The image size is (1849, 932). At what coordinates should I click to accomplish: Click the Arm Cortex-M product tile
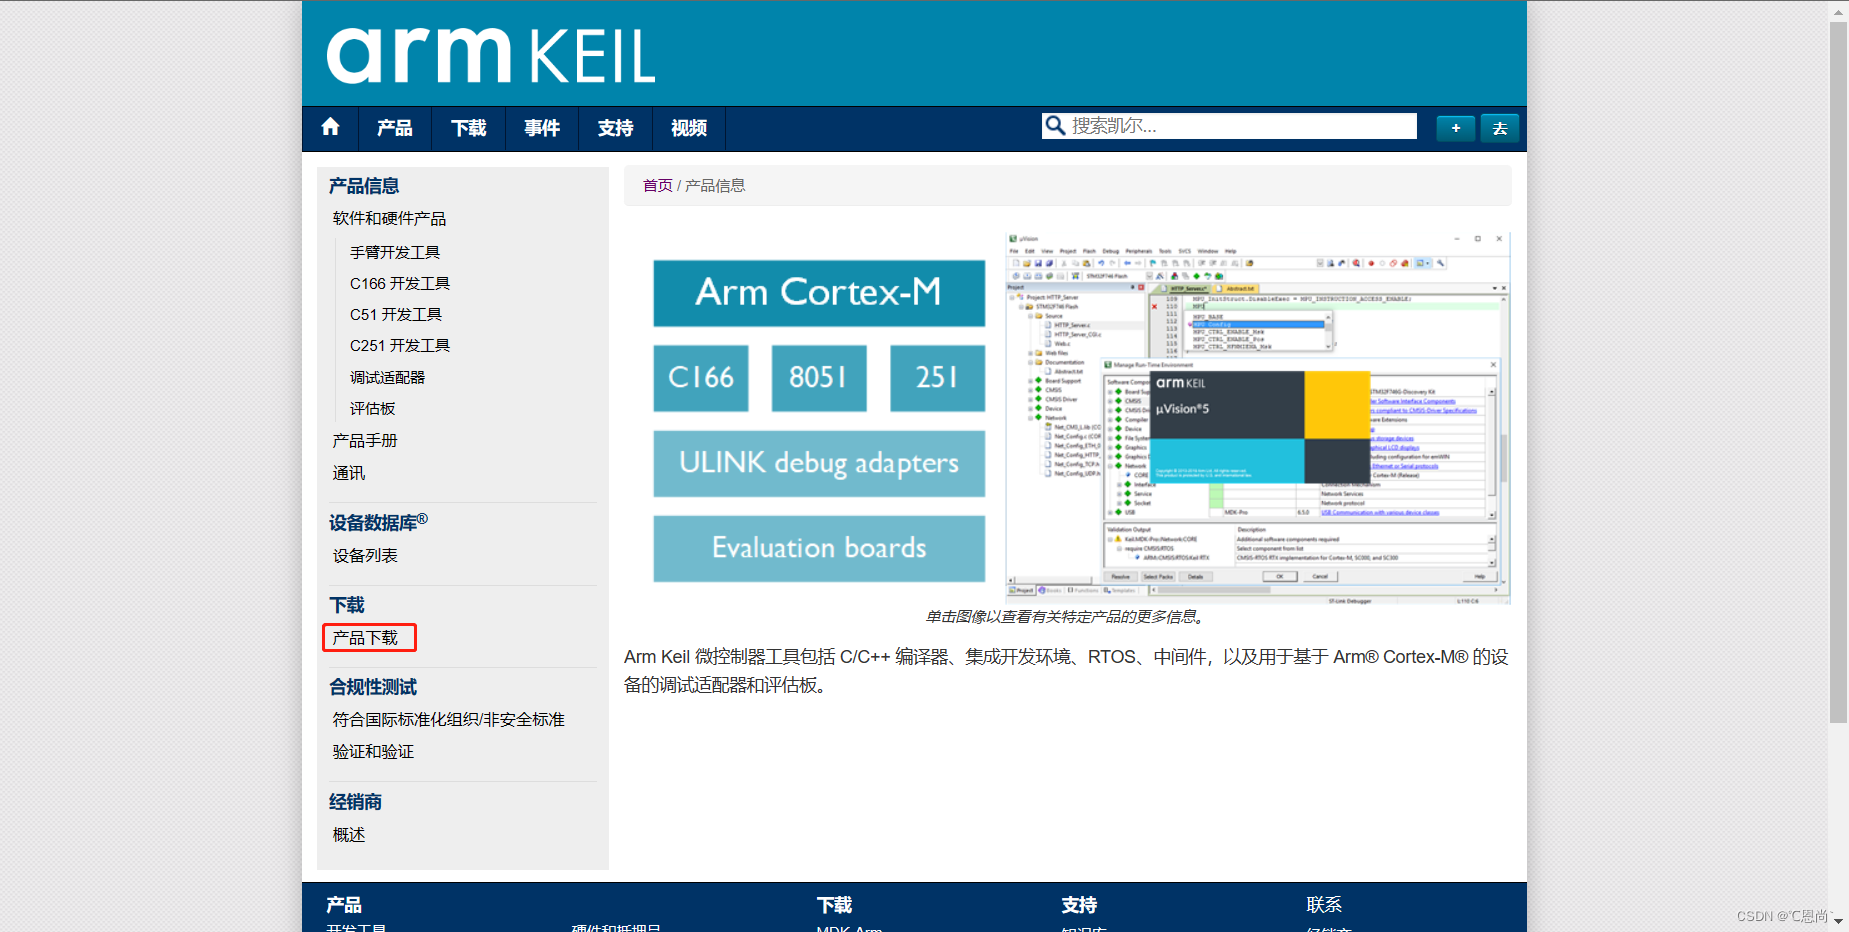pos(819,293)
